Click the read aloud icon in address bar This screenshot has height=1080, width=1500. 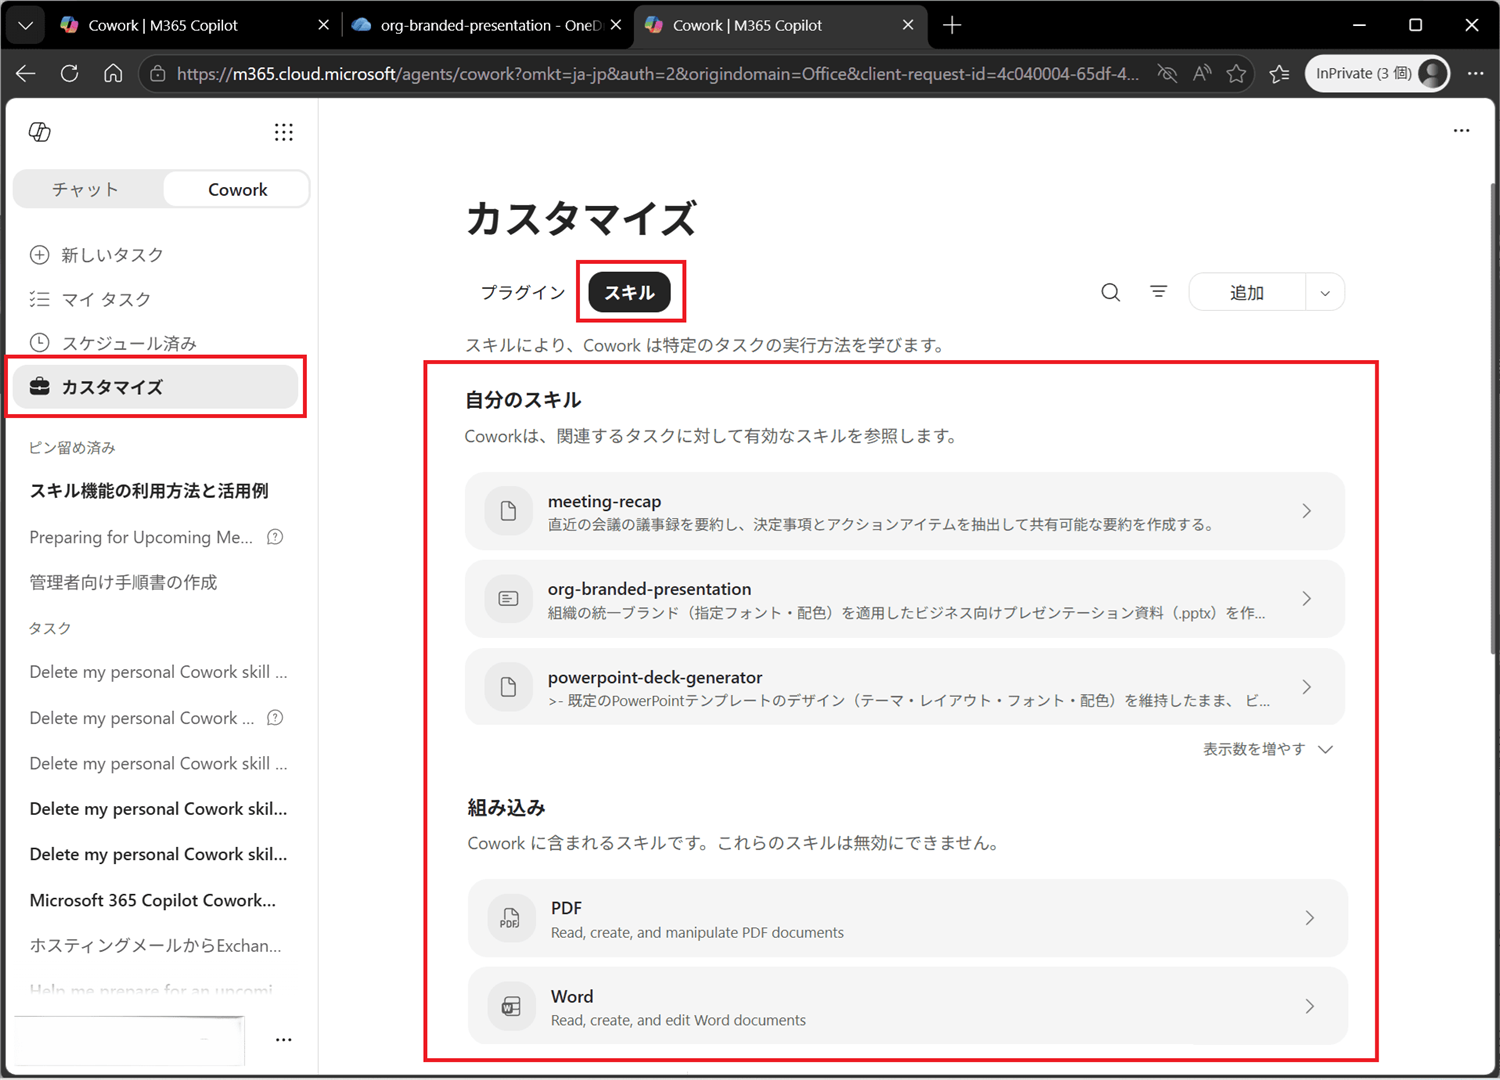(1202, 73)
